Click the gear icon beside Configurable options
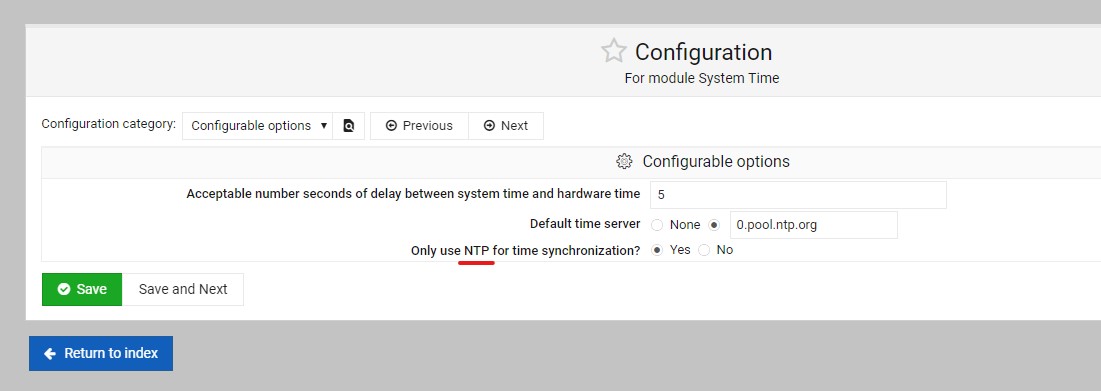The image size is (1101, 391). pyautogui.click(x=624, y=161)
